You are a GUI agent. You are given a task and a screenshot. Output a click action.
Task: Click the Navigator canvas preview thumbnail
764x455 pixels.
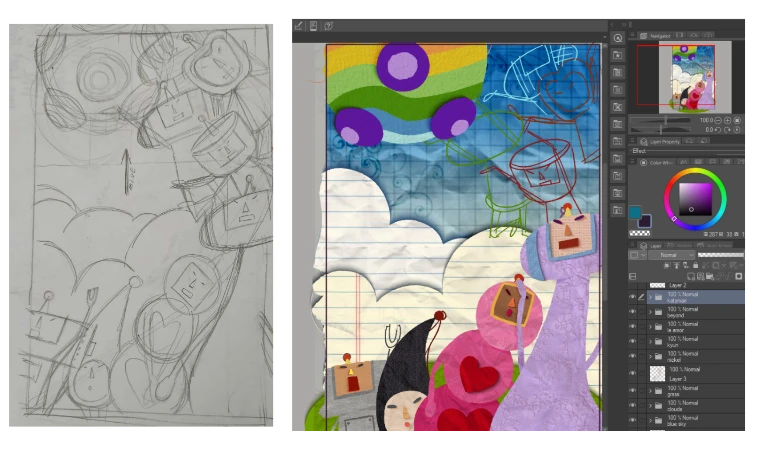694,77
